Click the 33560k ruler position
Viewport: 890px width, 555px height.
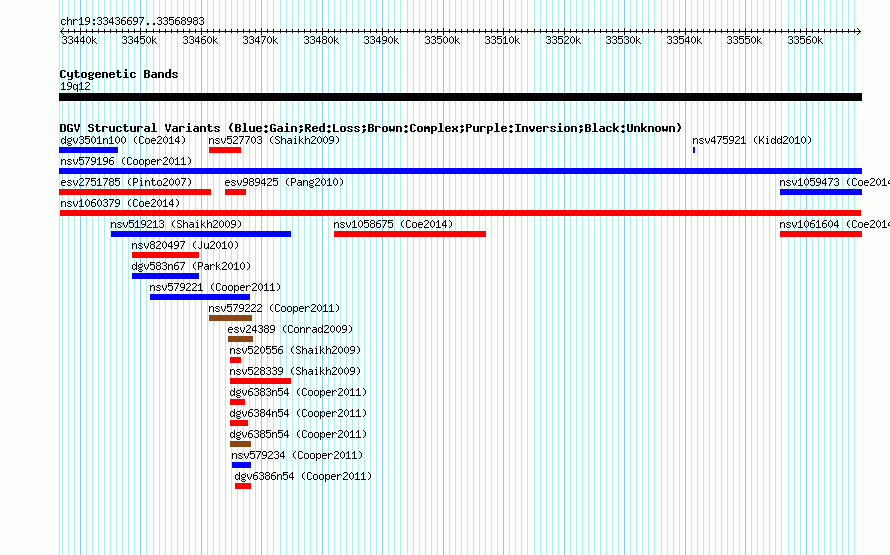(x=805, y=40)
